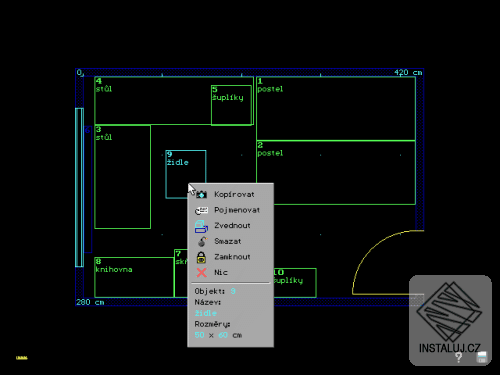Image resolution: width=500 pixels, height=375 pixels.
Task: Select furniture object 10 šuplíky
Action: click(x=295, y=283)
